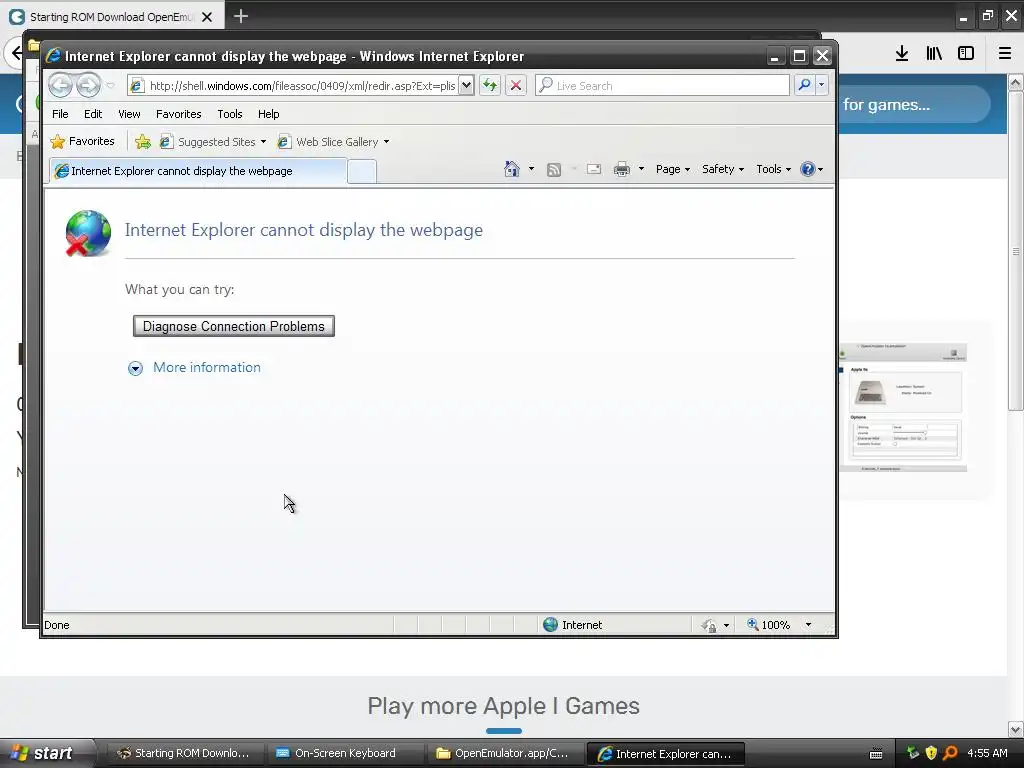
Task: Click the RSS feeds icon
Action: coord(554,170)
